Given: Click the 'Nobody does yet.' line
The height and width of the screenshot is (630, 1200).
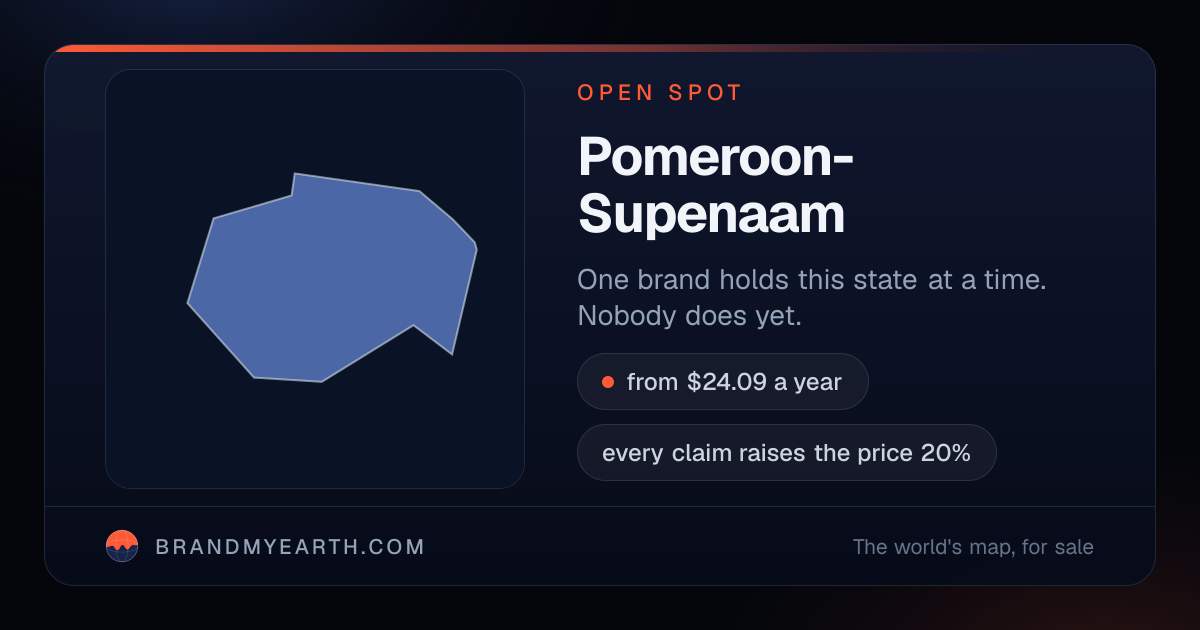Looking at the screenshot, I should coord(690,315).
